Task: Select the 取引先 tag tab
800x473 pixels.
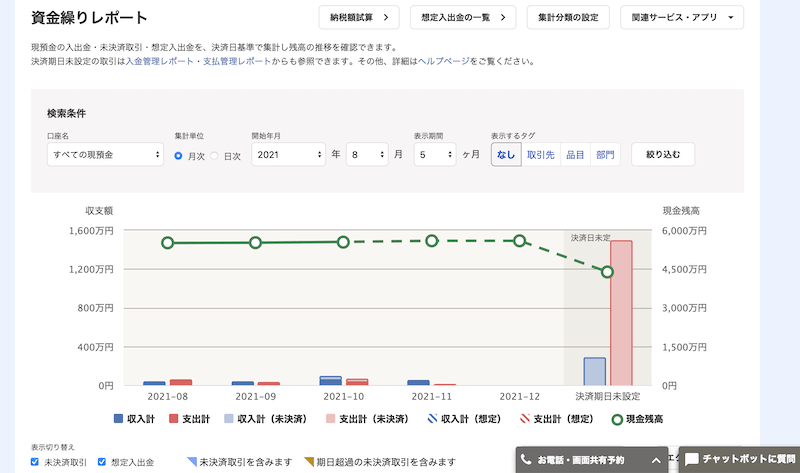Action: pyautogui.click(x=541, y=155)
